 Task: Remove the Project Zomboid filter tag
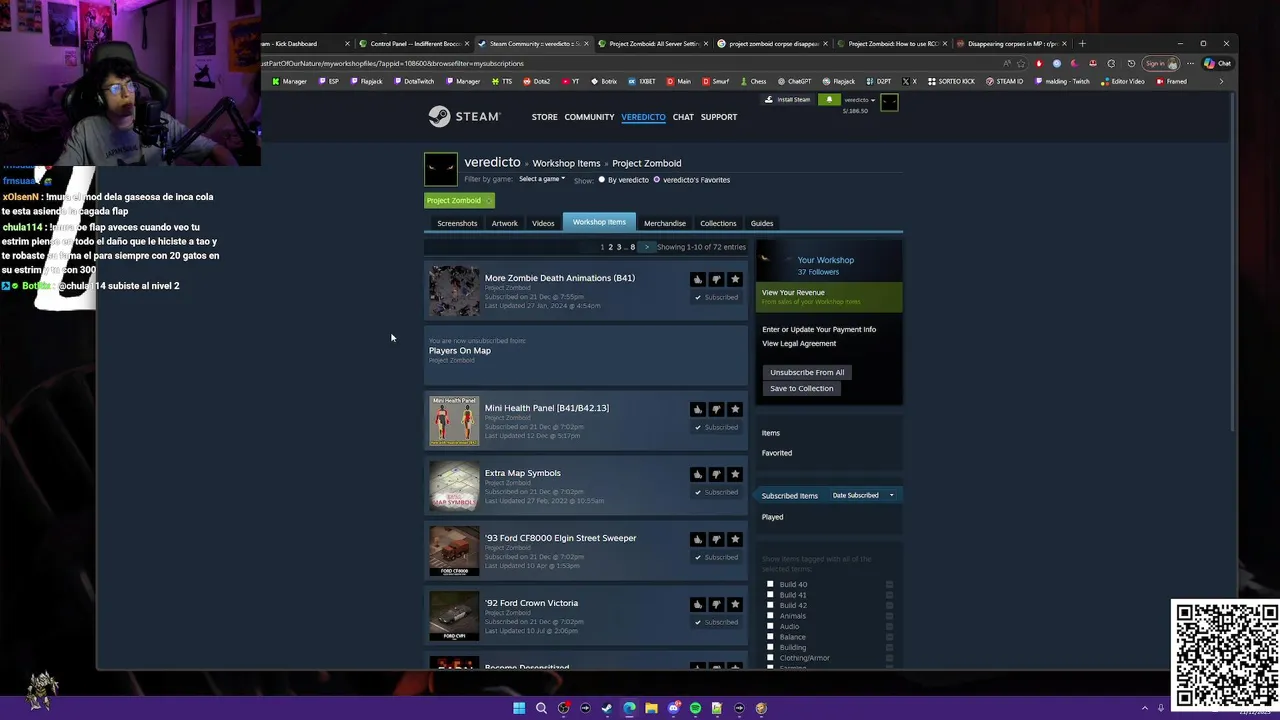pyautogui.click(x=488, y=200)
